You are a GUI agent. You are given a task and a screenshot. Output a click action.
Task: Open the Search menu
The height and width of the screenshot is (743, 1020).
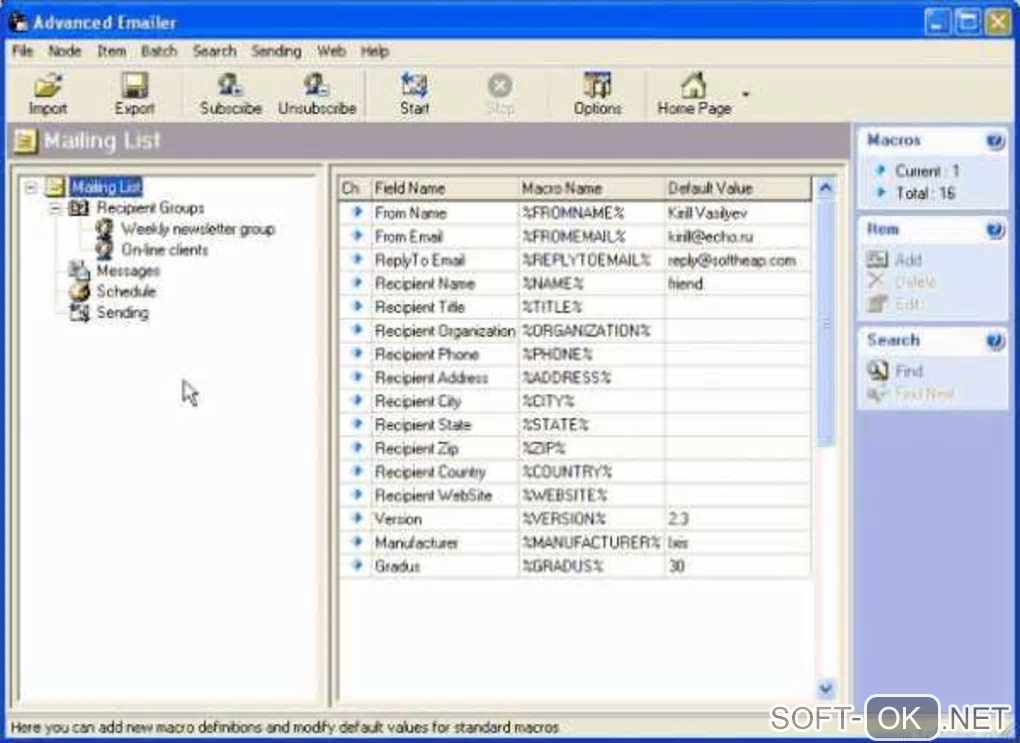214,51
